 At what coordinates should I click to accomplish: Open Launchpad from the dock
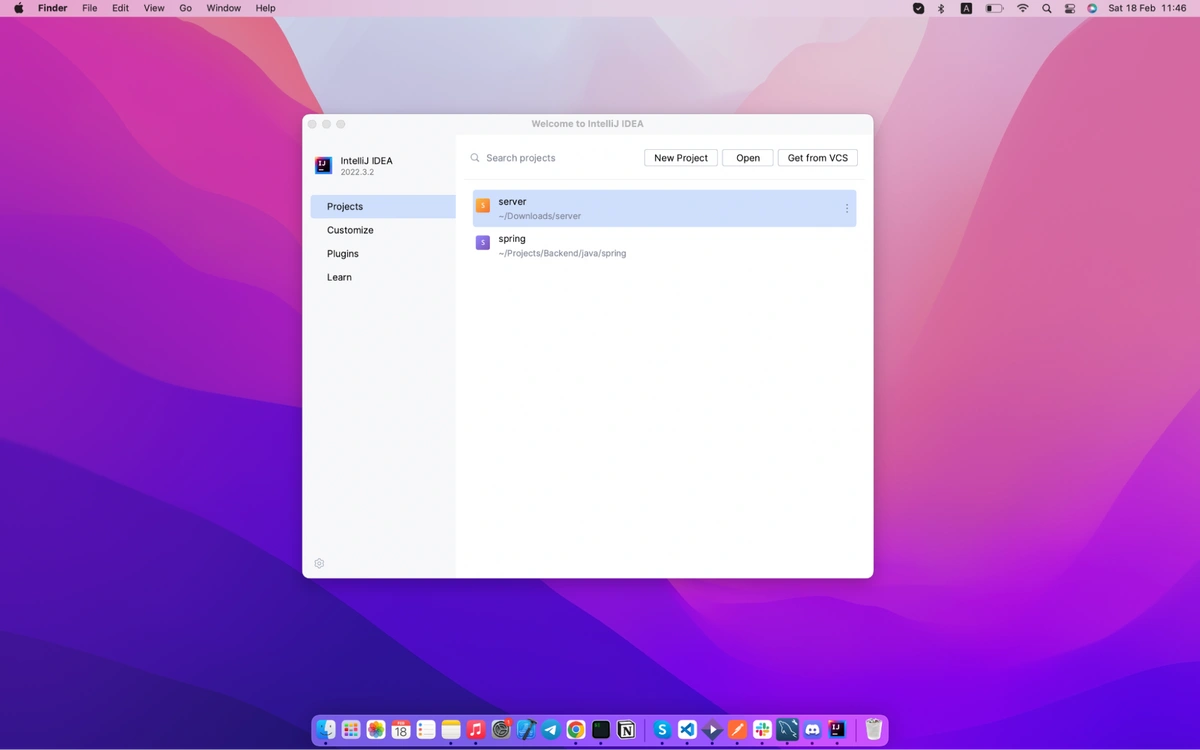351,730
